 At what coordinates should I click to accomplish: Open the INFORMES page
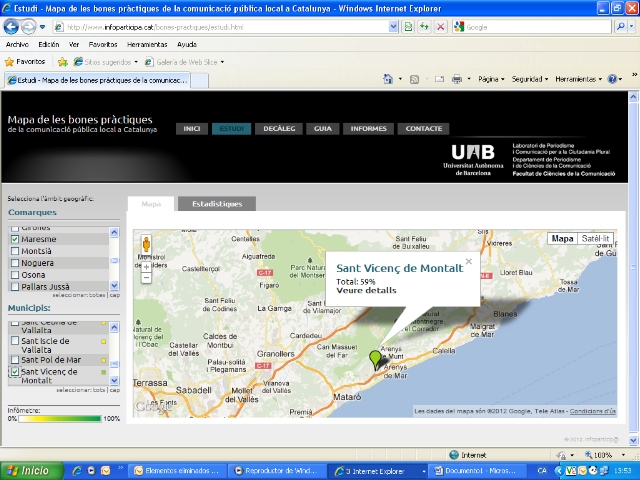[x=369, y=129]
